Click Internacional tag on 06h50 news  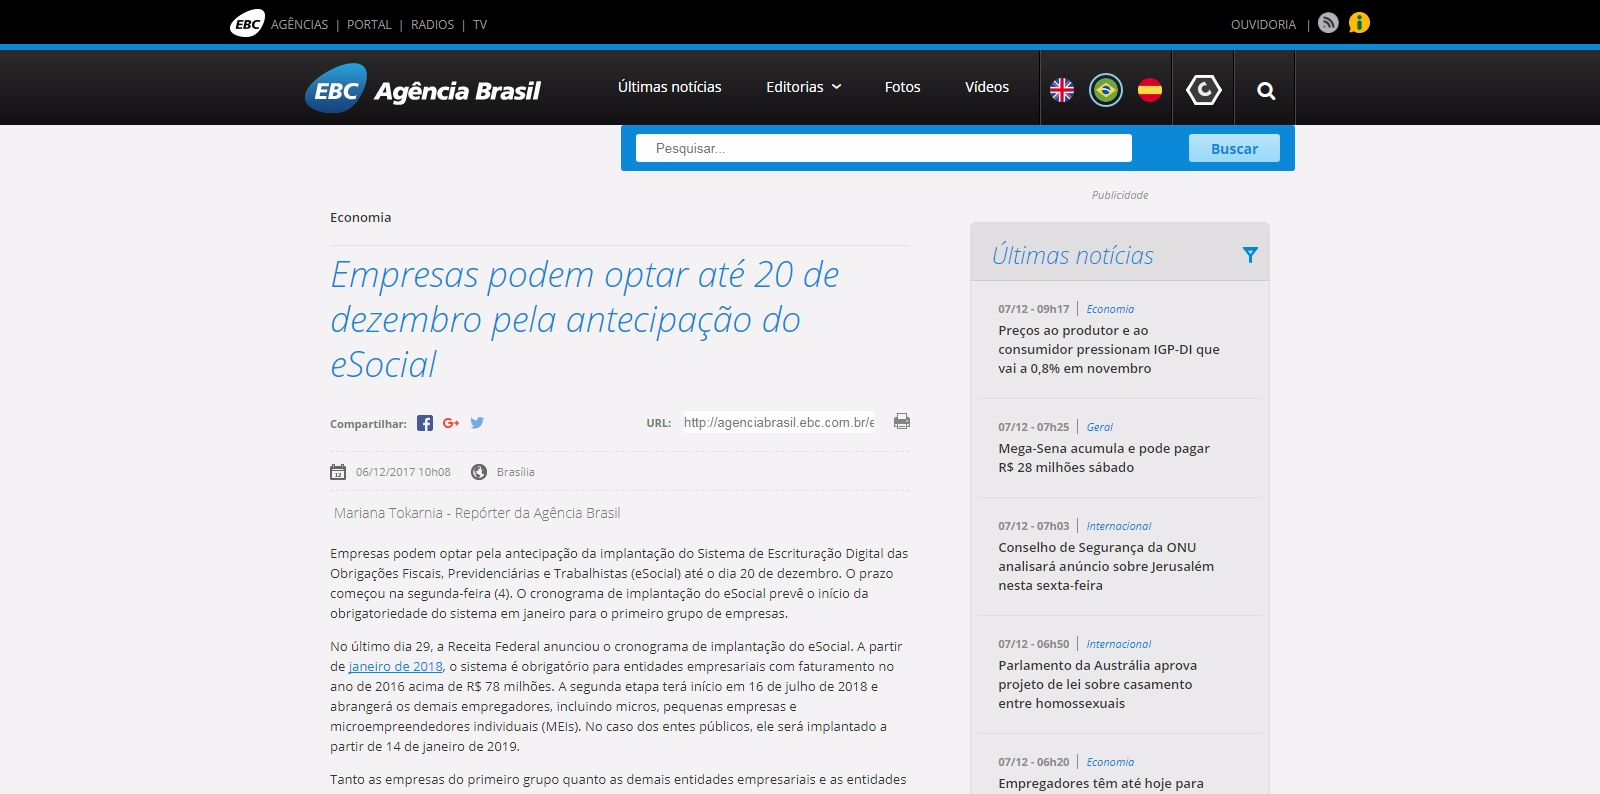(x=1119, y=644)
